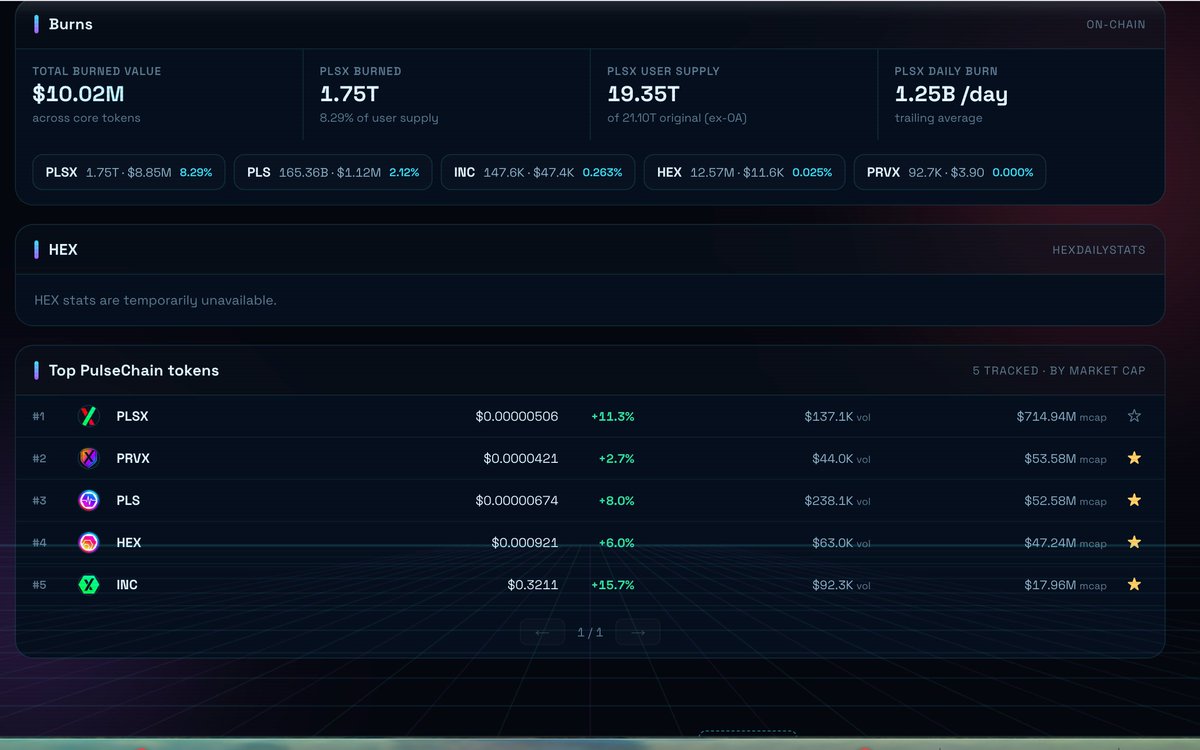The width and height of the screenshot is (1200, 750).
Task: Click the +8.0% change value
Action: pos(616,500)
